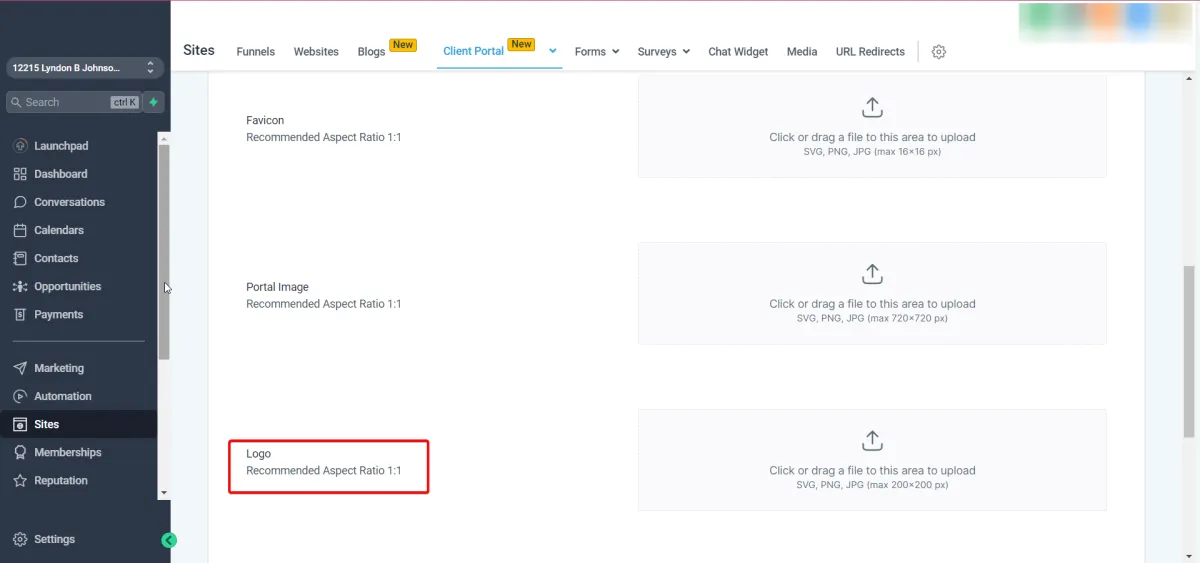Click the Favicon label text

[265, 120]
